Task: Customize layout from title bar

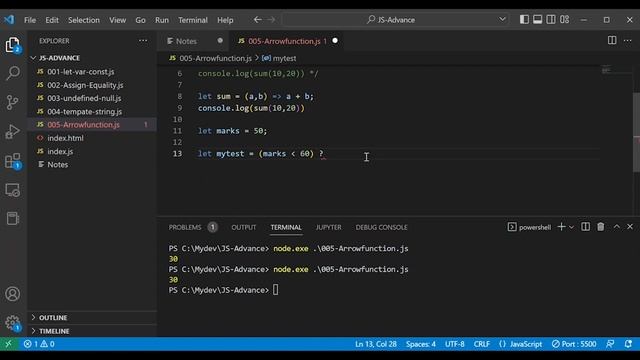Action: [x=564, y=20]
